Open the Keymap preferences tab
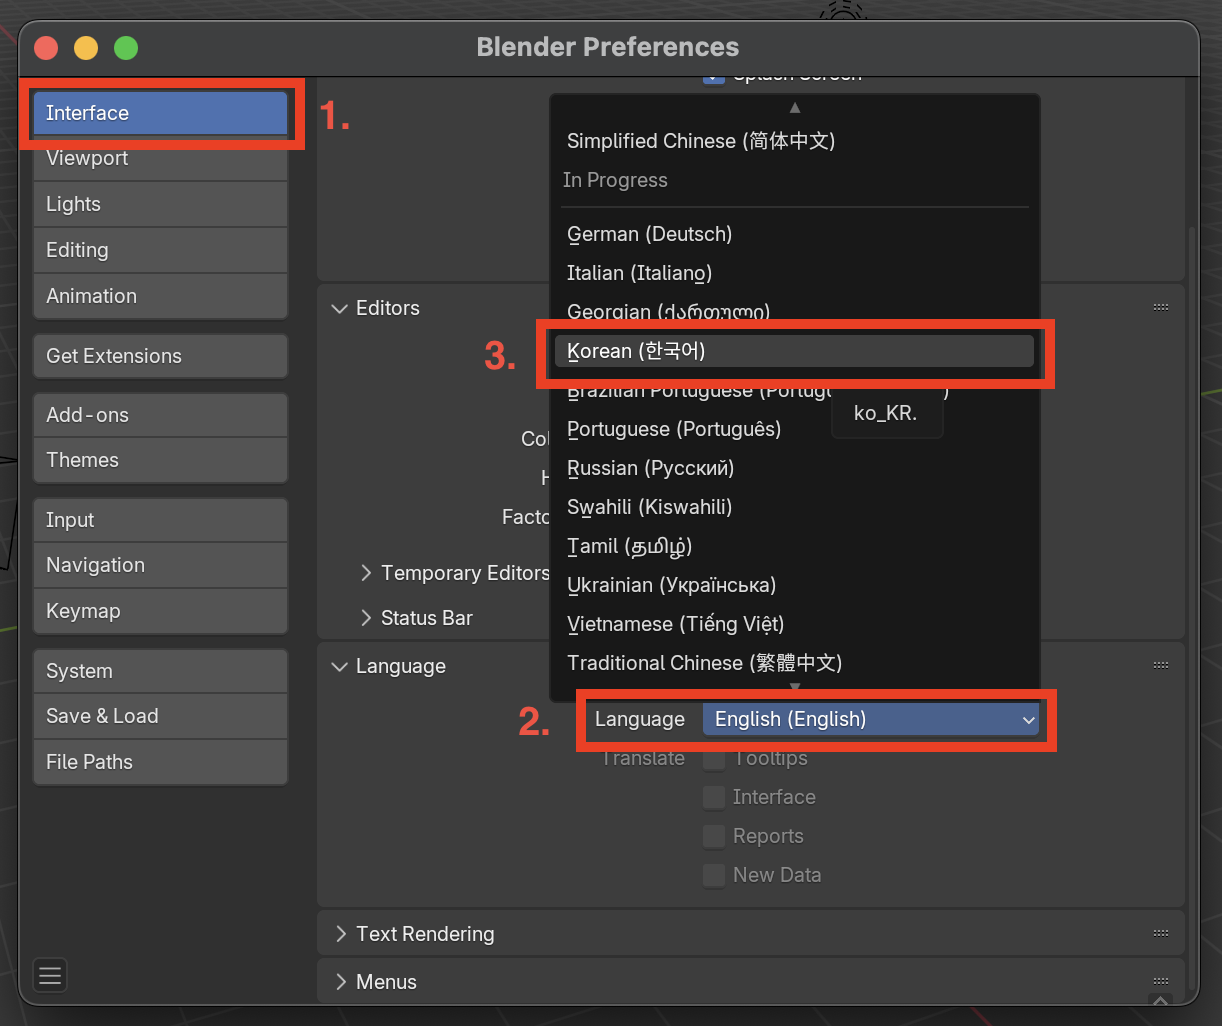This screenshot has width=1222, height=1026. [x=160, y=611]
